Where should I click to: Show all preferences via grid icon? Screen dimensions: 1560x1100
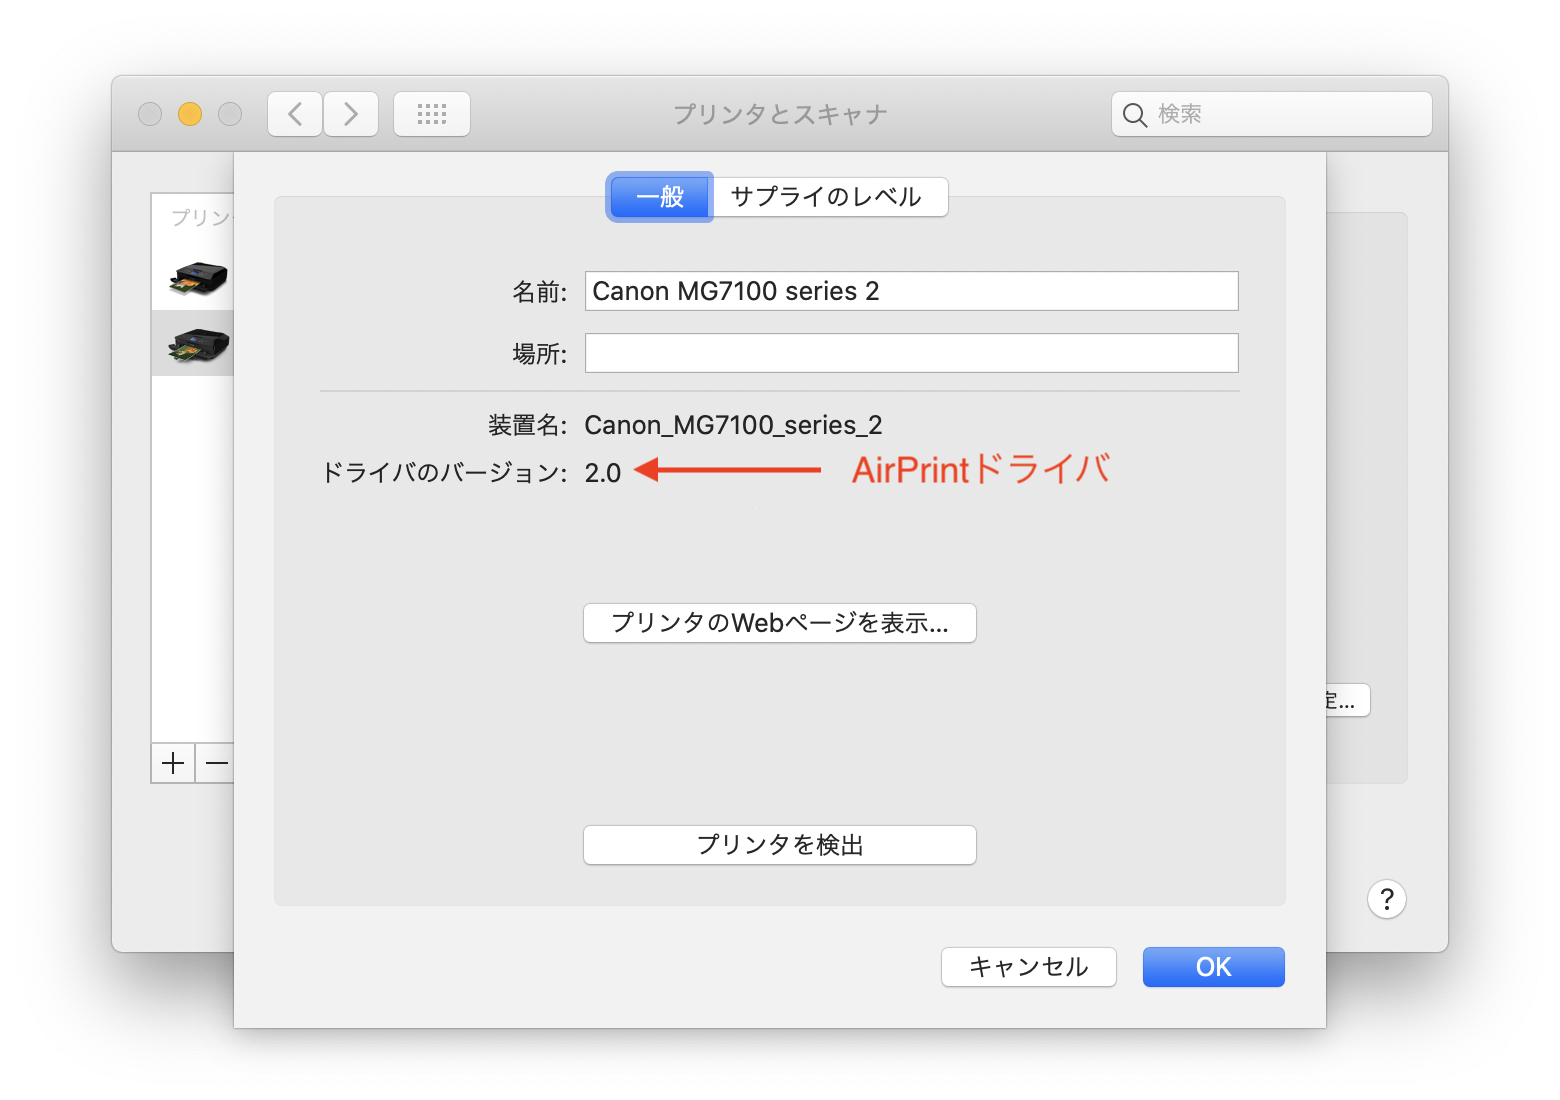[432, 114]
